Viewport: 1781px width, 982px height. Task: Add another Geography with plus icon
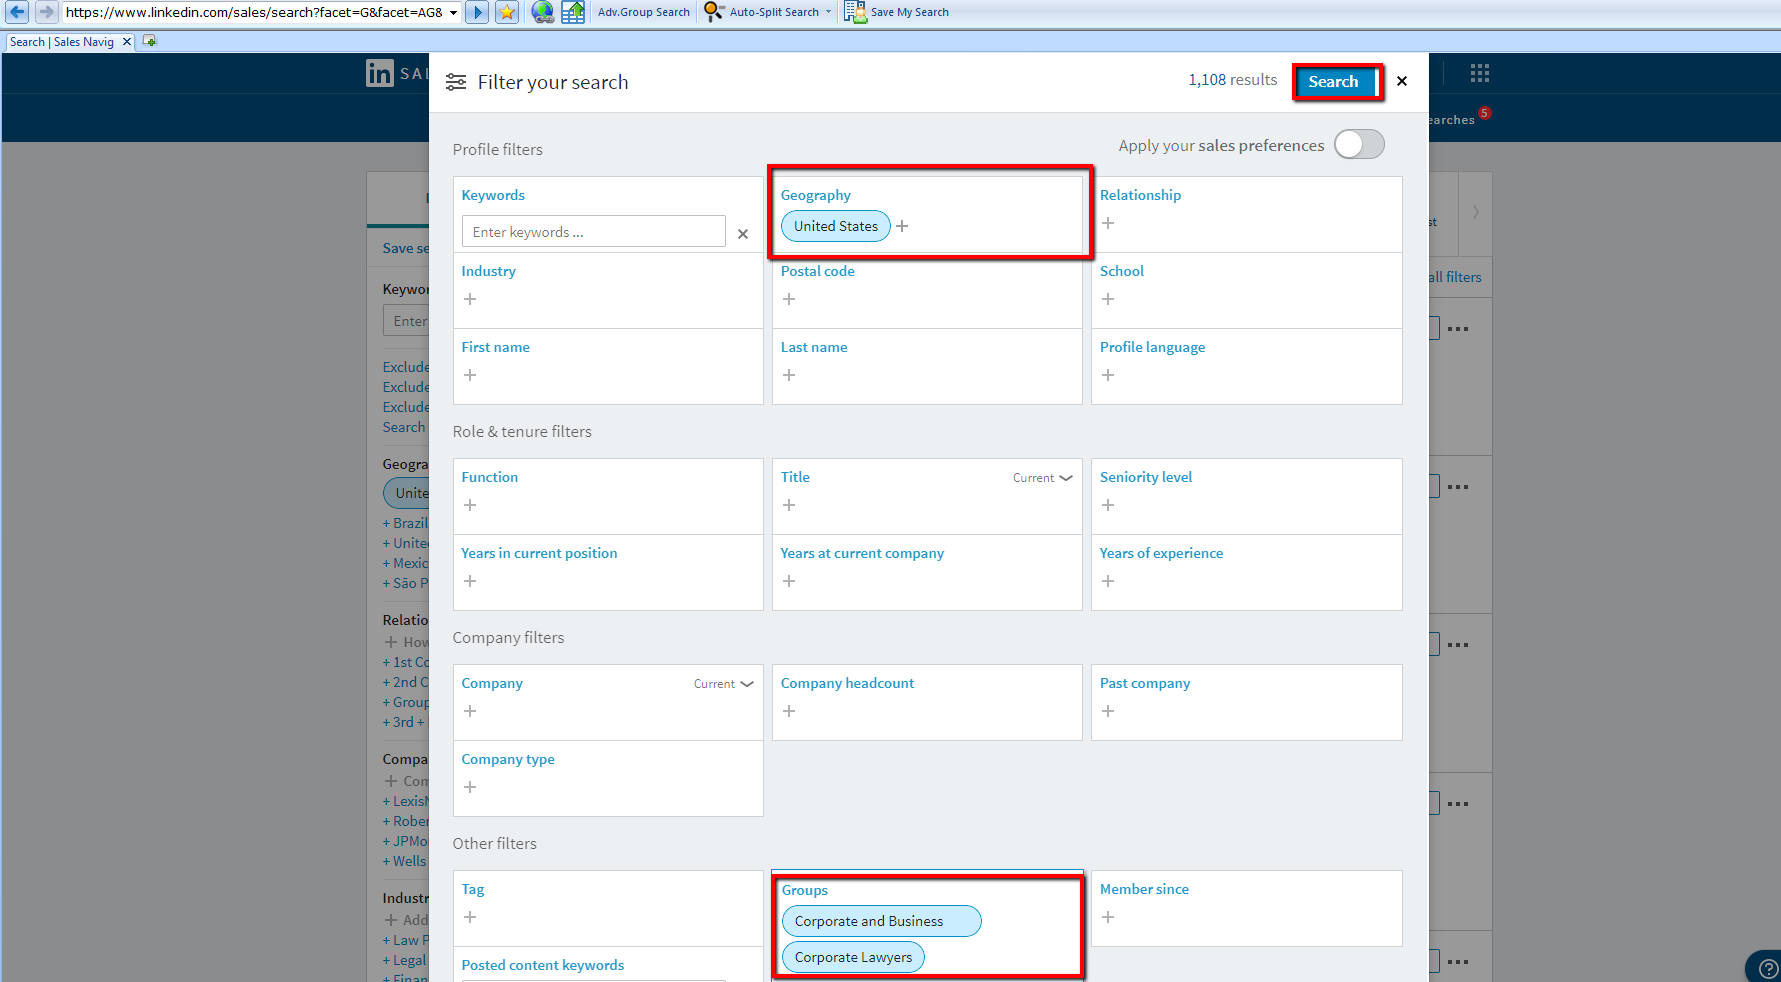tap(902, 226)
